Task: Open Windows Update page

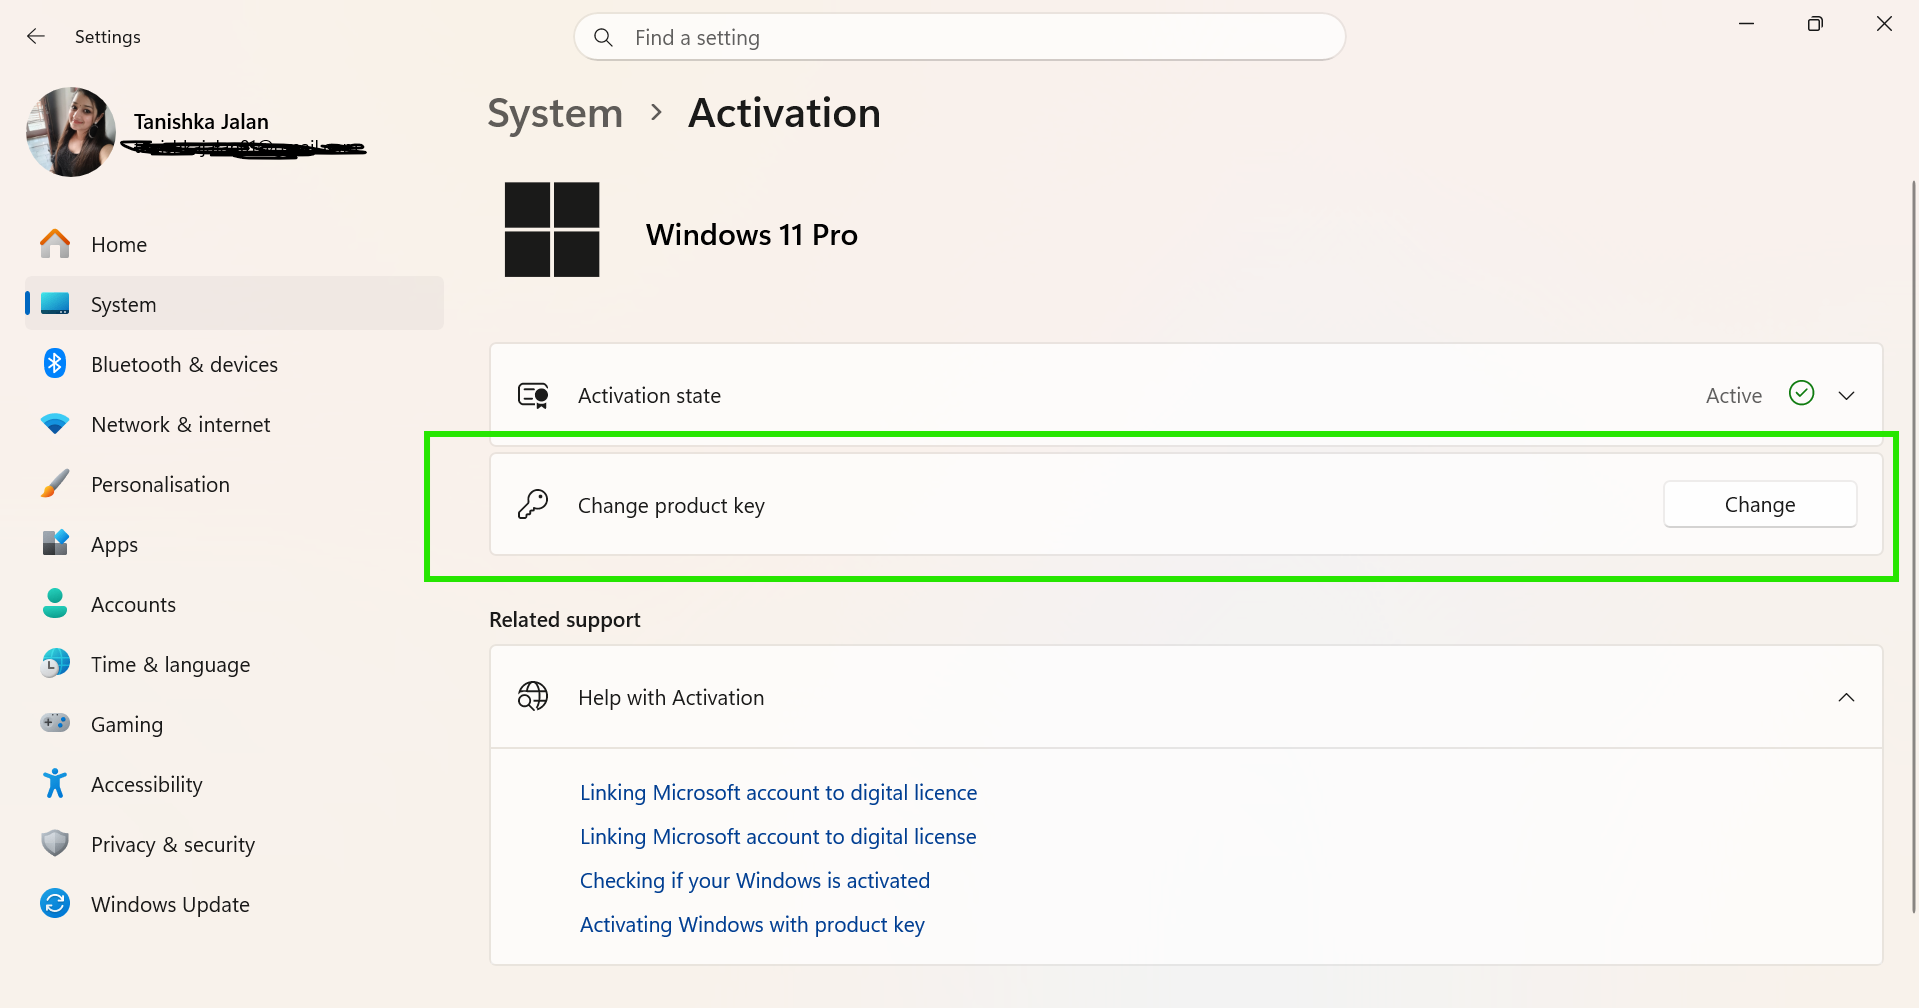Action: [234, 904]
